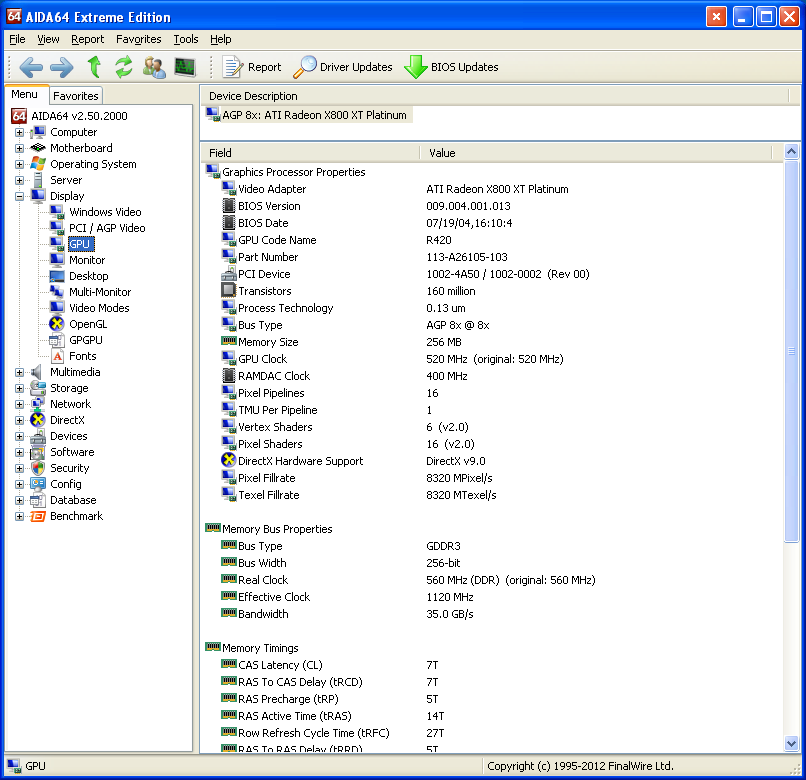806x780 pixels.
Task: Select the Network icon in the tree
Action: 38,404
